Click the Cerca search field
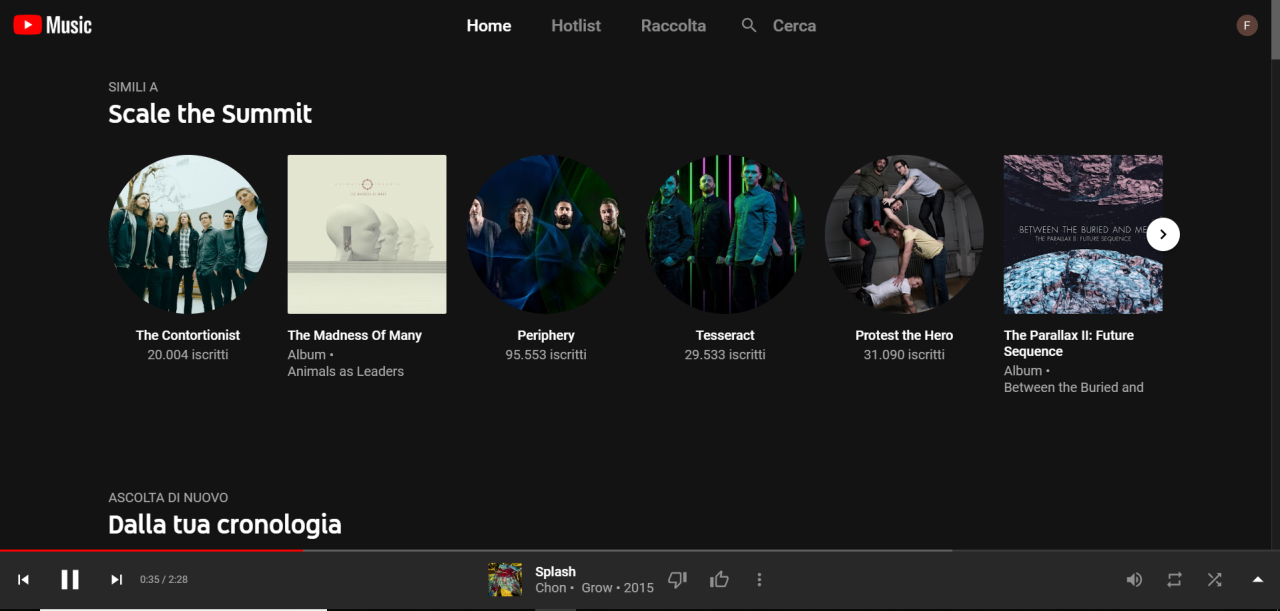 pyautogui.click(x=794, y=26)
